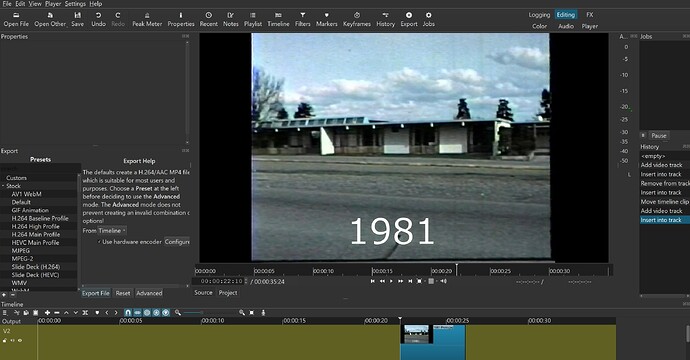Collapse the Stock presets group
This screenshot has height=360, width=690.
pyautogui.click(x=3, y=186)
